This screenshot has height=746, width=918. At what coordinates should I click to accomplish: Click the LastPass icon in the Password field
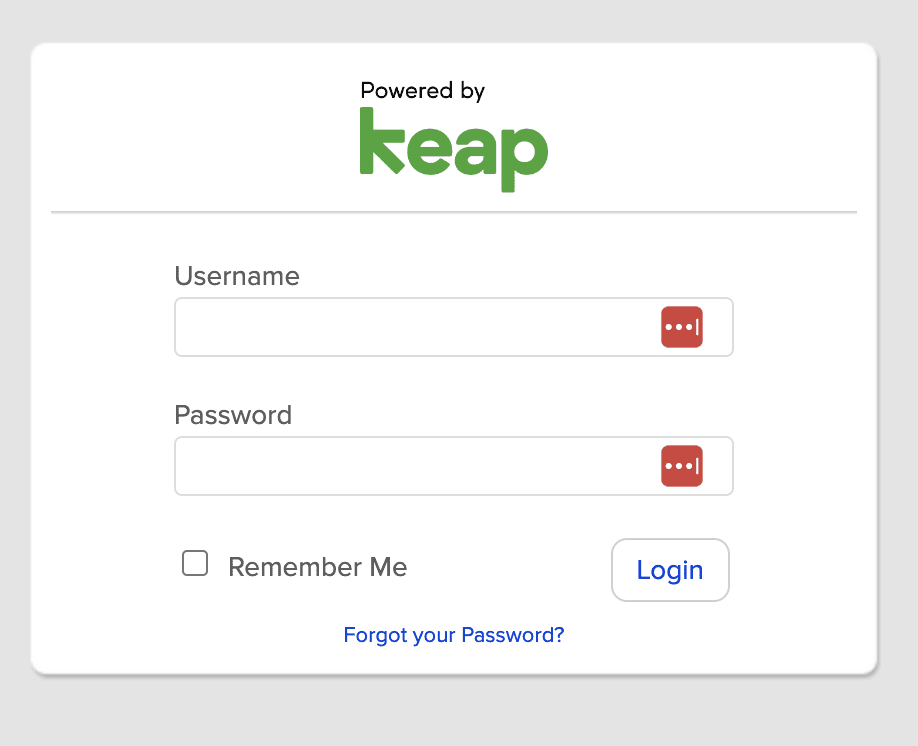683,465
